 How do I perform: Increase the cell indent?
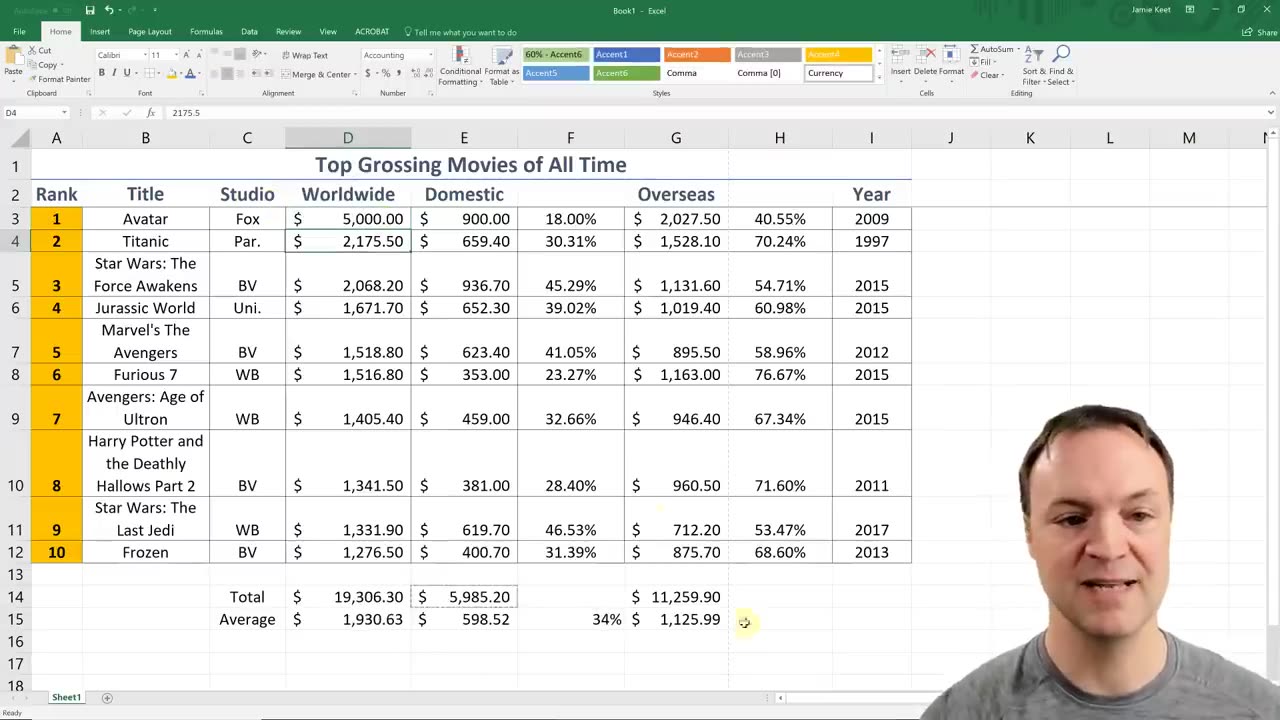267,73
